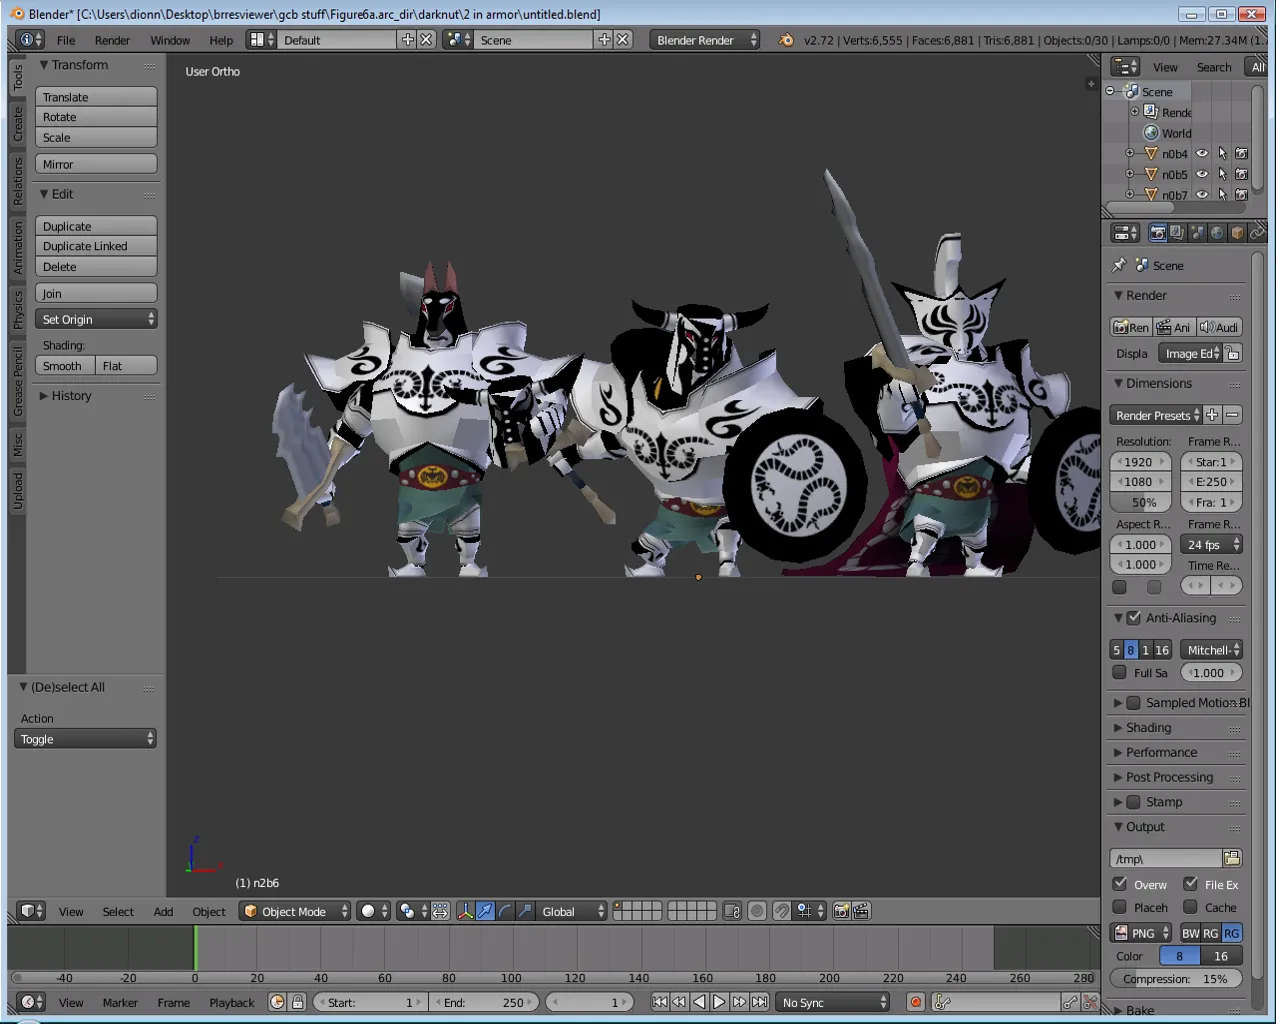Click the OpenGL render animation clapper icon

coord(860,911)
